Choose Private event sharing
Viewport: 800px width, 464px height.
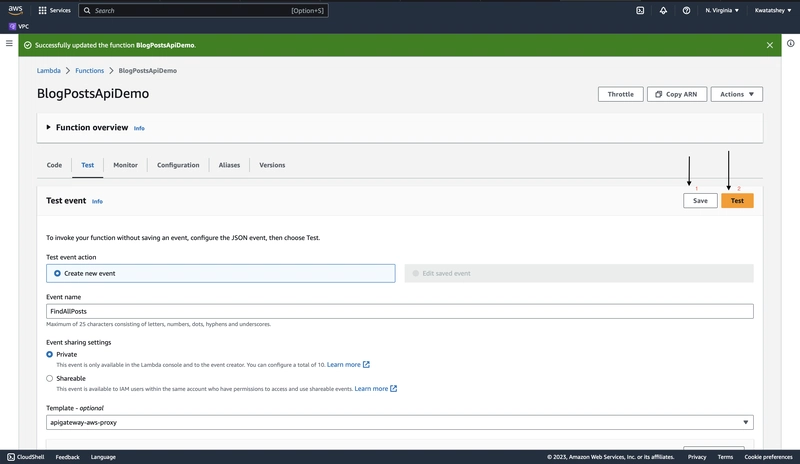pos(49,354)
